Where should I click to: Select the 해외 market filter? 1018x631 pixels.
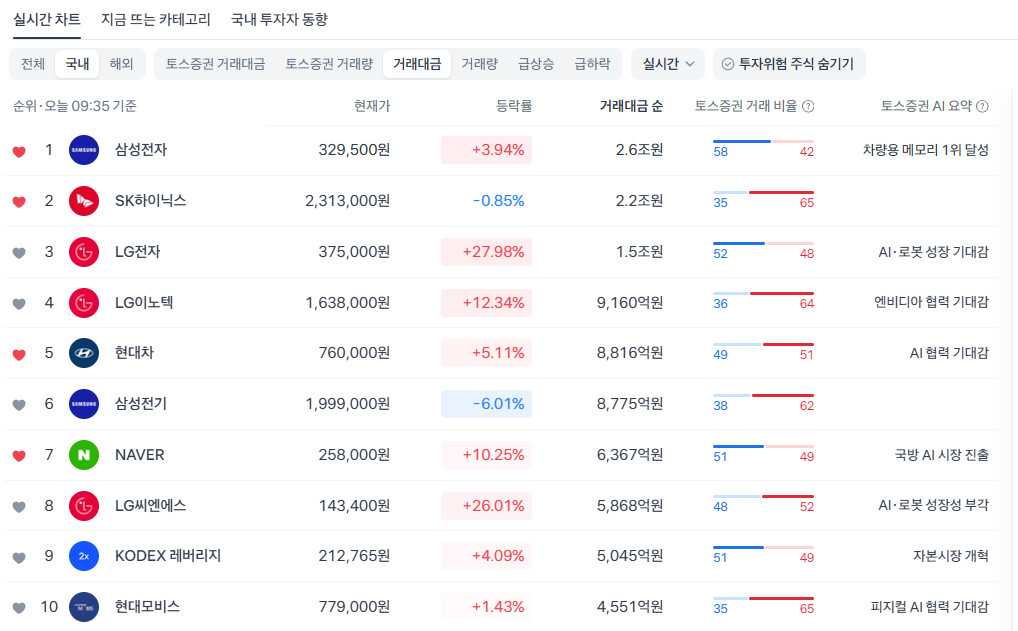(x=121, y=64)
